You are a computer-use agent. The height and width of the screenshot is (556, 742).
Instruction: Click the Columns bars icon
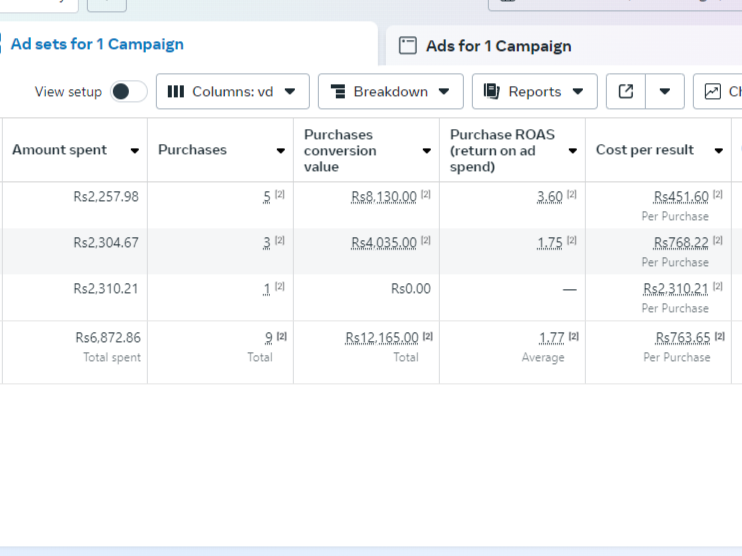tap(176, 91)
